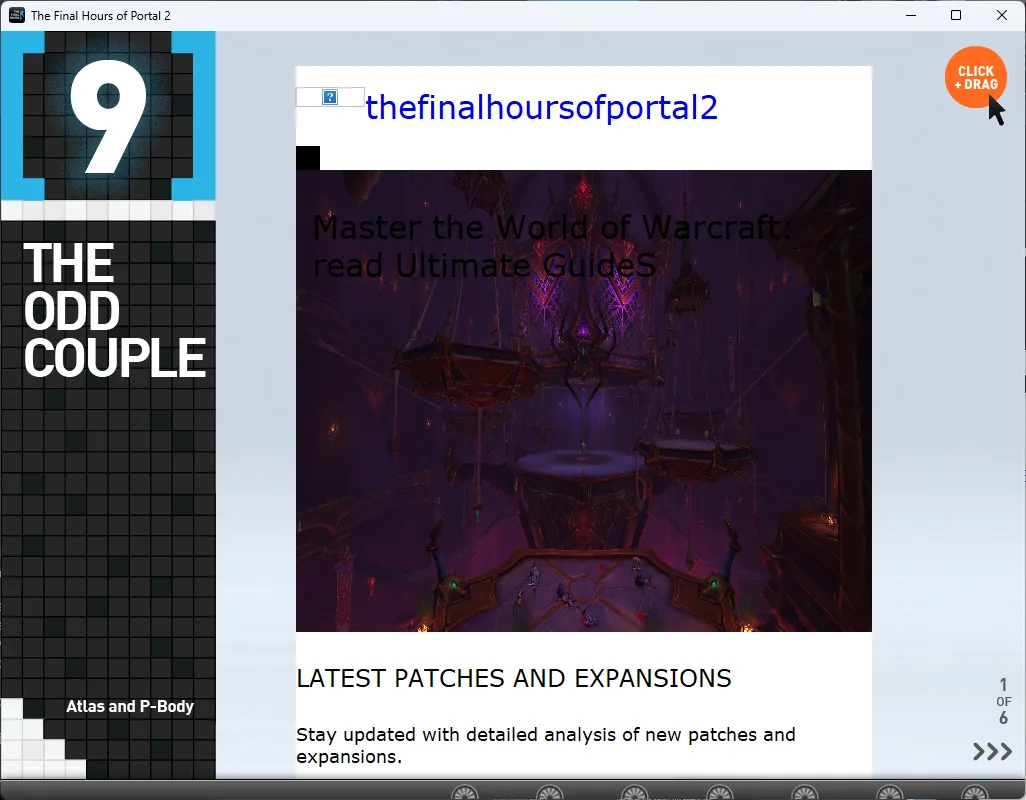The height and width of the screenshot is (800, 1026).
Task: Click 'THE ODD COUPLE' chapter title
Action: 115,310
